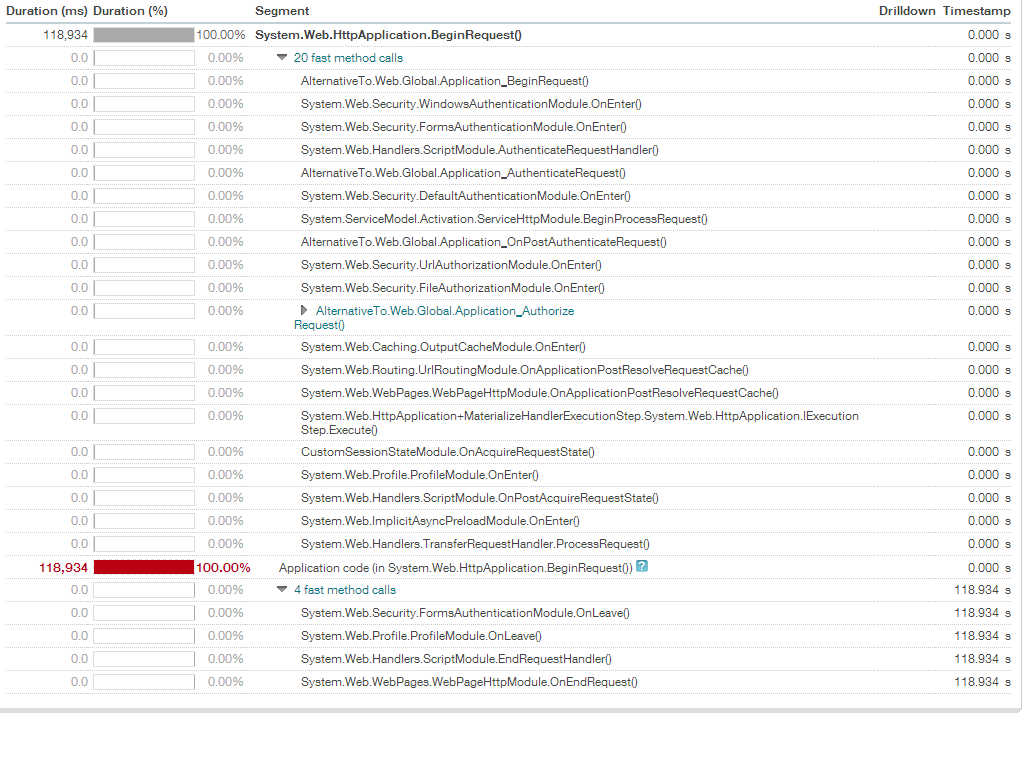
Task: Open help icon beside Application code row
Action: coord(642,566)
